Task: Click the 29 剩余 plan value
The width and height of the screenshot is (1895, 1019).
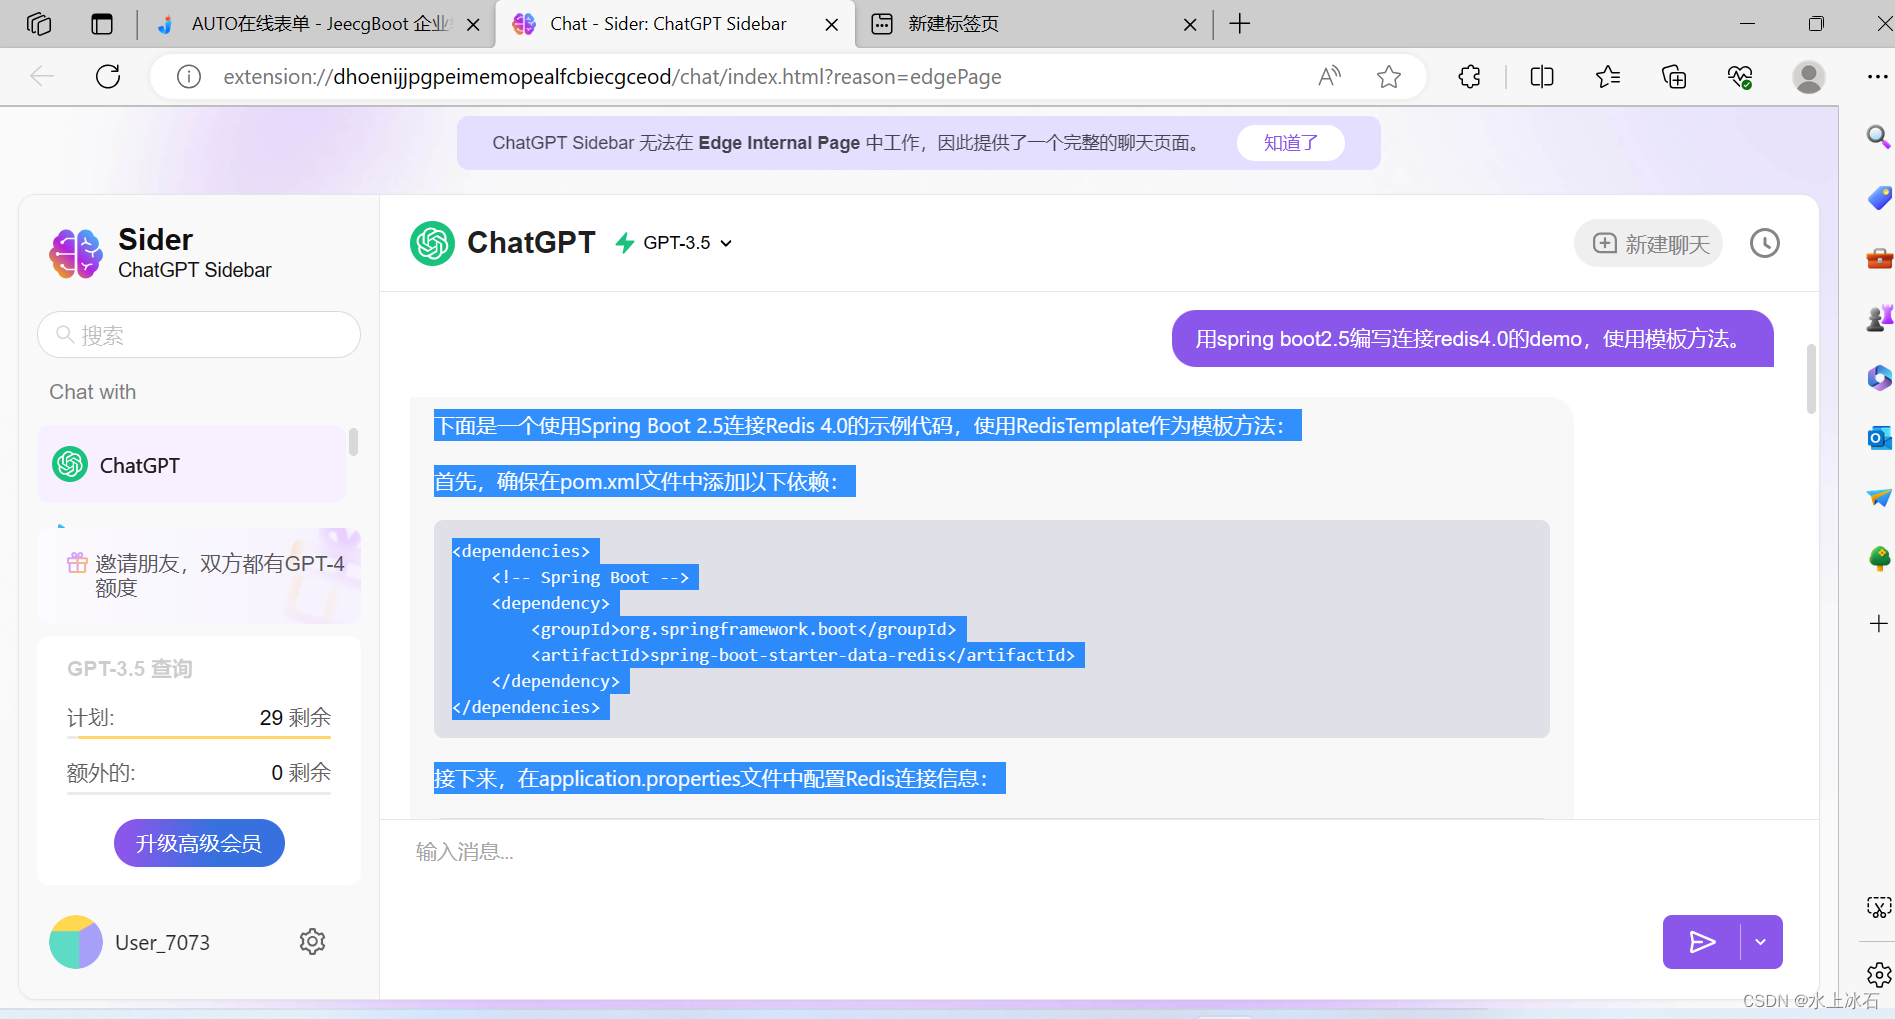Action: [295, 717]
